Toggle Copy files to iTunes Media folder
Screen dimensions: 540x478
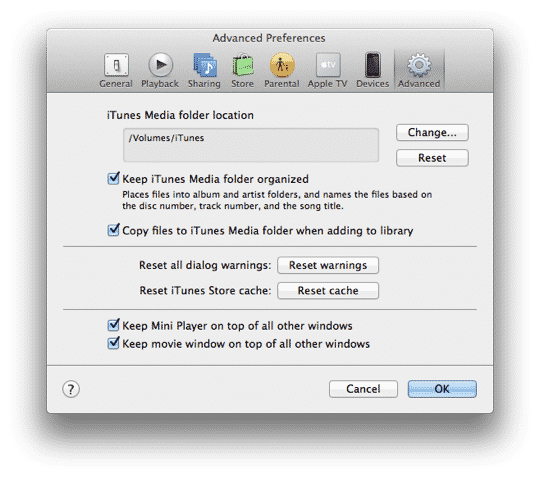tap(113, 230)
